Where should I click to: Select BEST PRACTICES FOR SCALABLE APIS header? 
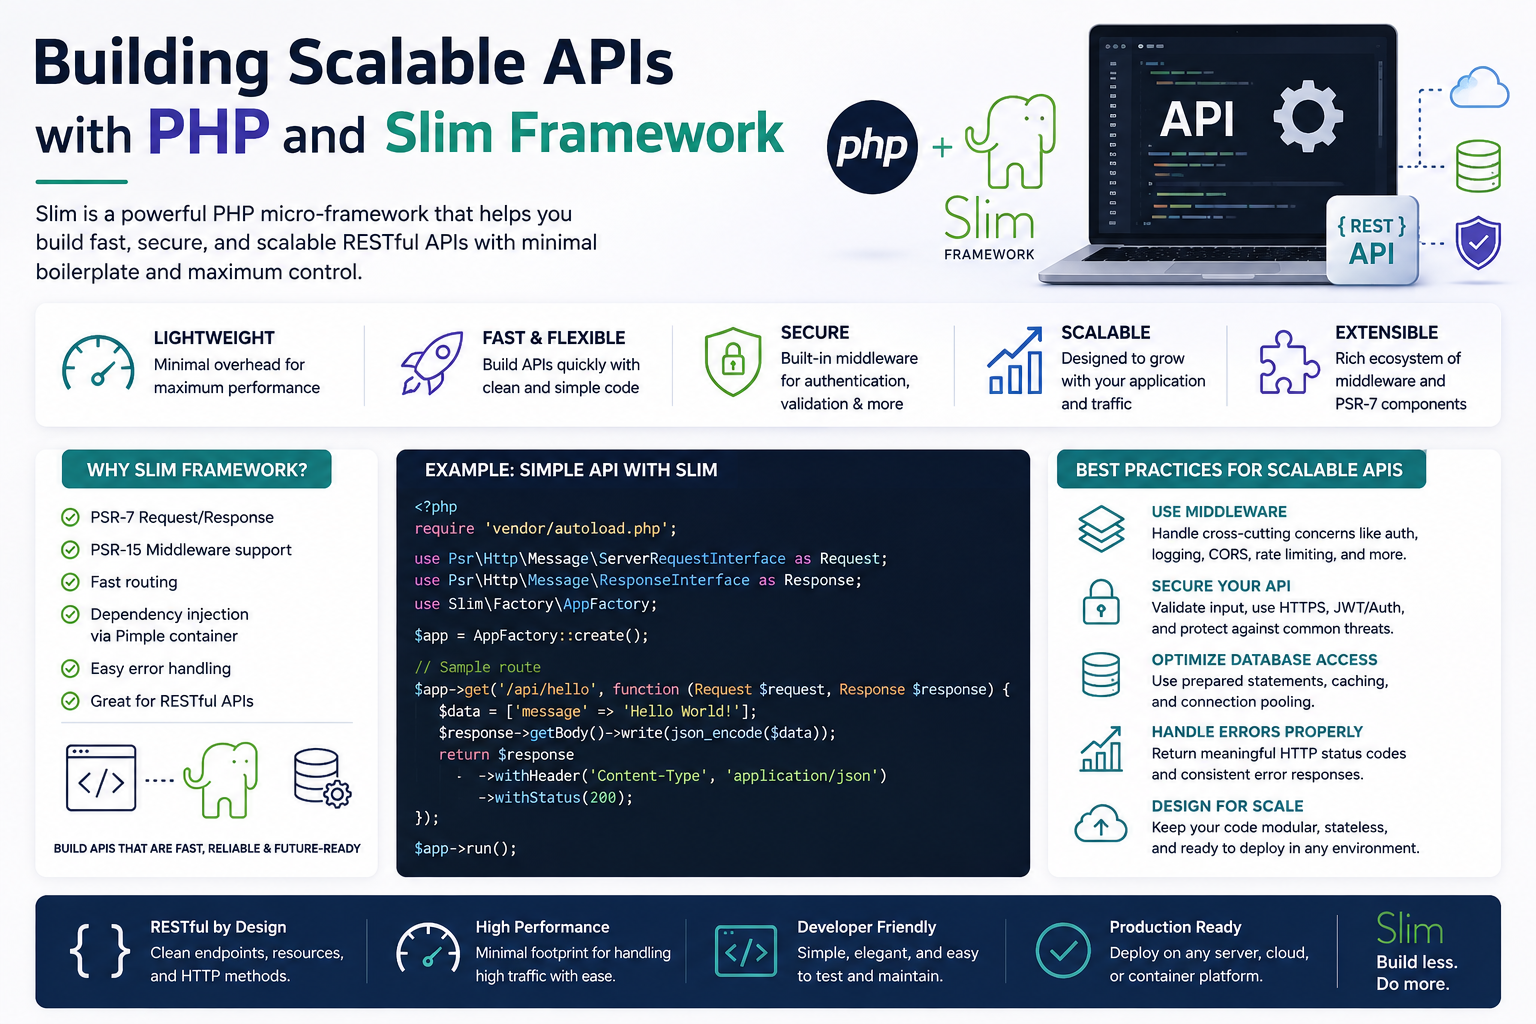[1240, 470]
